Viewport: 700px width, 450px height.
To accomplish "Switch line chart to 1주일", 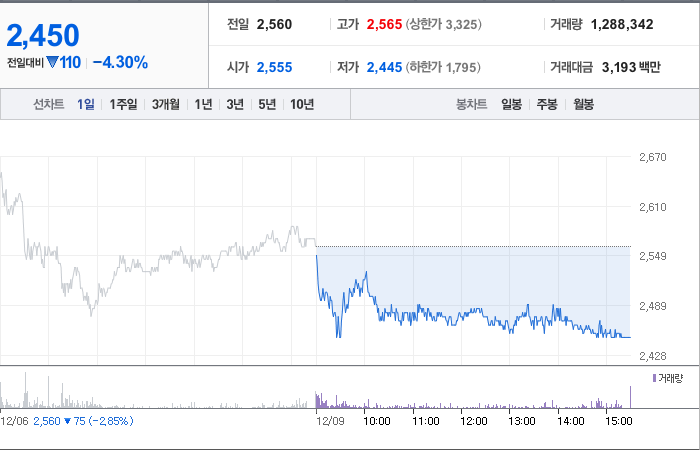I will (x=124, y=104).
